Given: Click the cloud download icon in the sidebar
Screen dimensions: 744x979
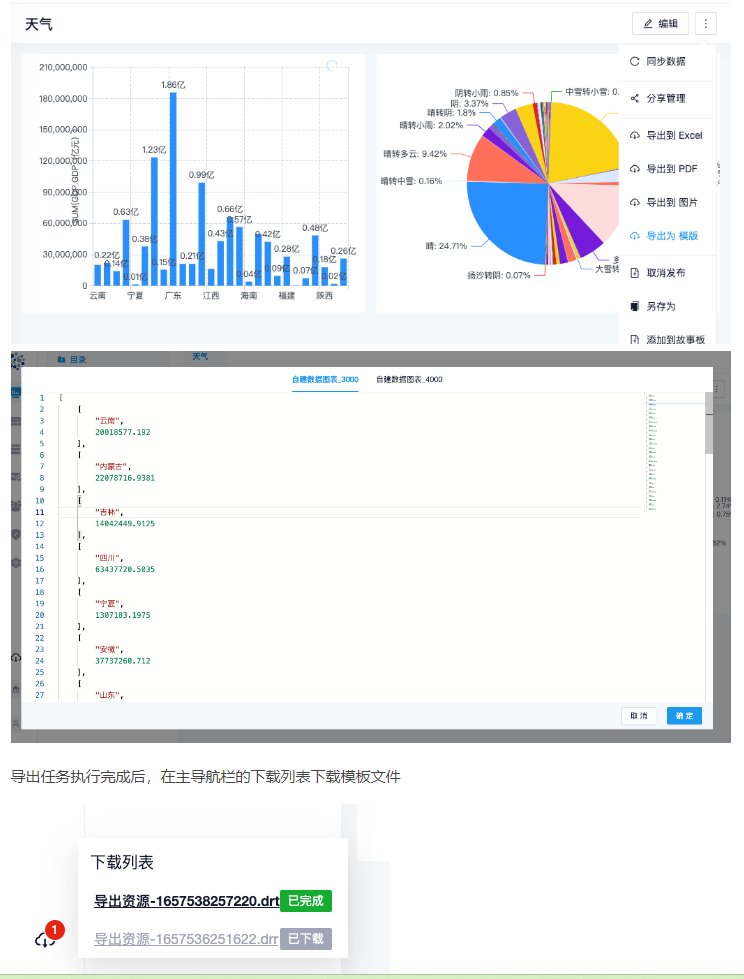Looking at the screenshot, I should click(x=16, y=657).
